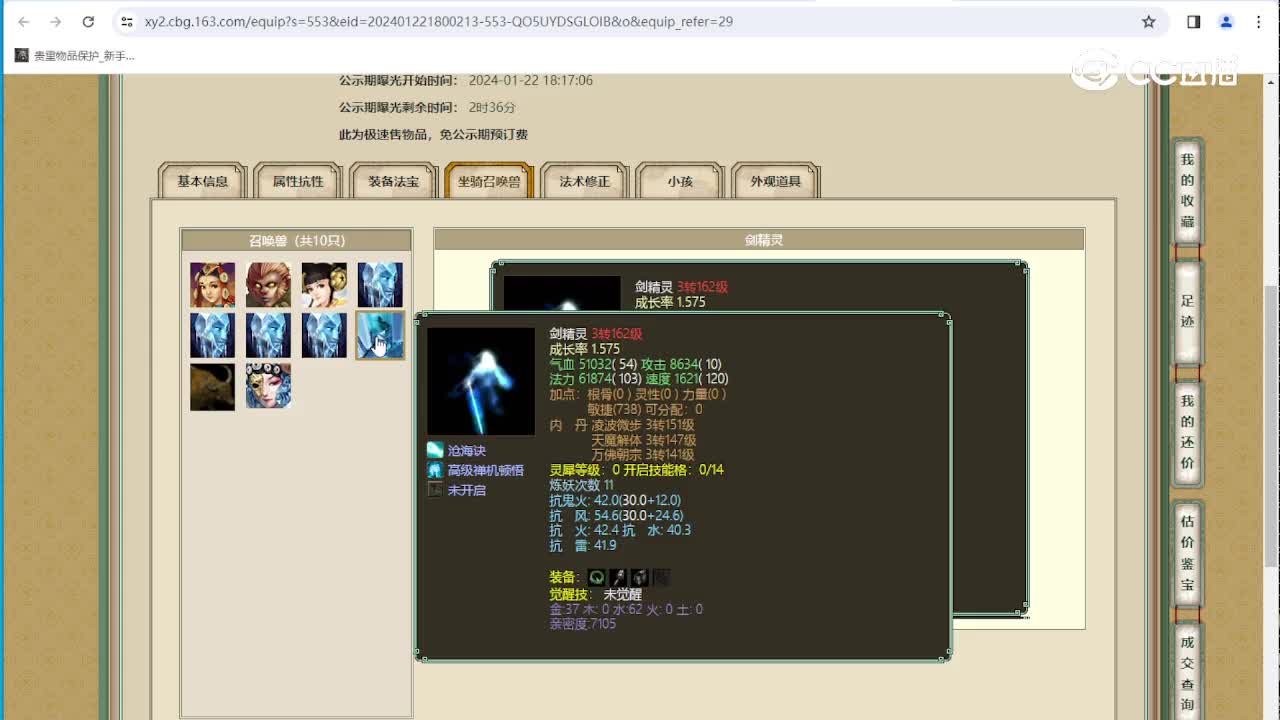
Task: Go forward in browser history
Action: click(56, 21)
